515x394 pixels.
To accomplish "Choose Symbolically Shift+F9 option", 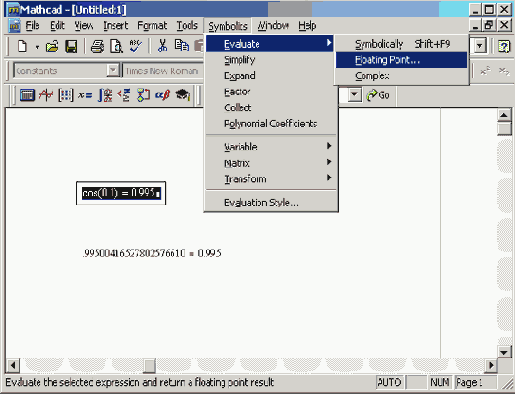I will [402, 44].
